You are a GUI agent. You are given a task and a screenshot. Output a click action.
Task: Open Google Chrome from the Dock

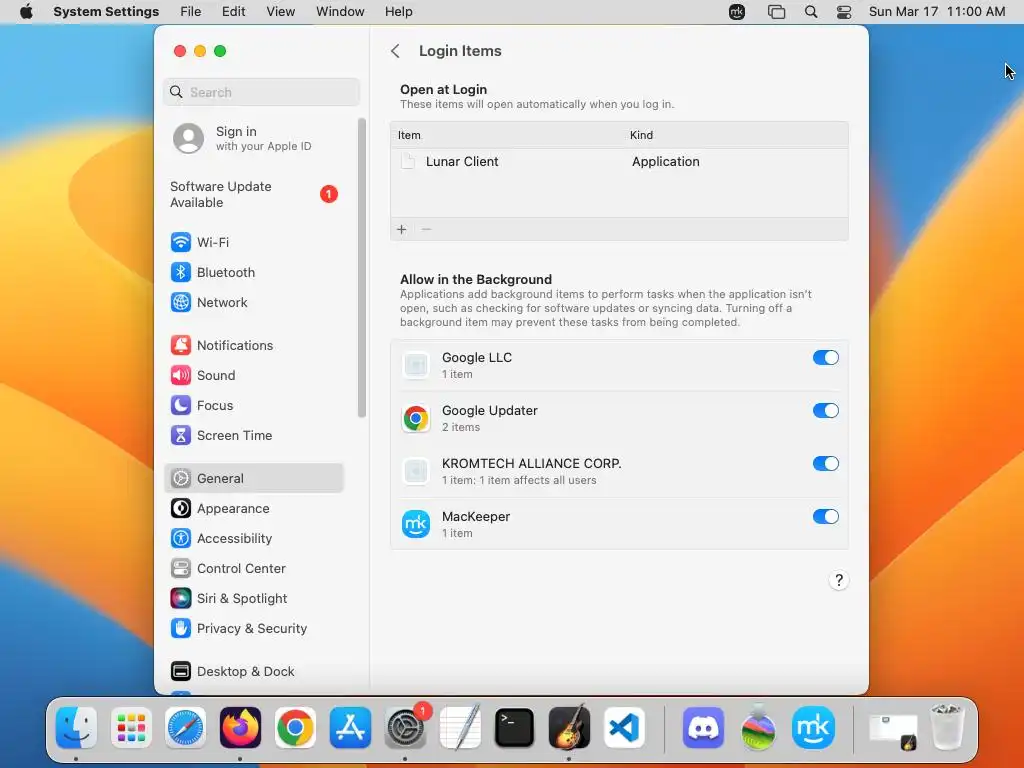pos(295,727)
